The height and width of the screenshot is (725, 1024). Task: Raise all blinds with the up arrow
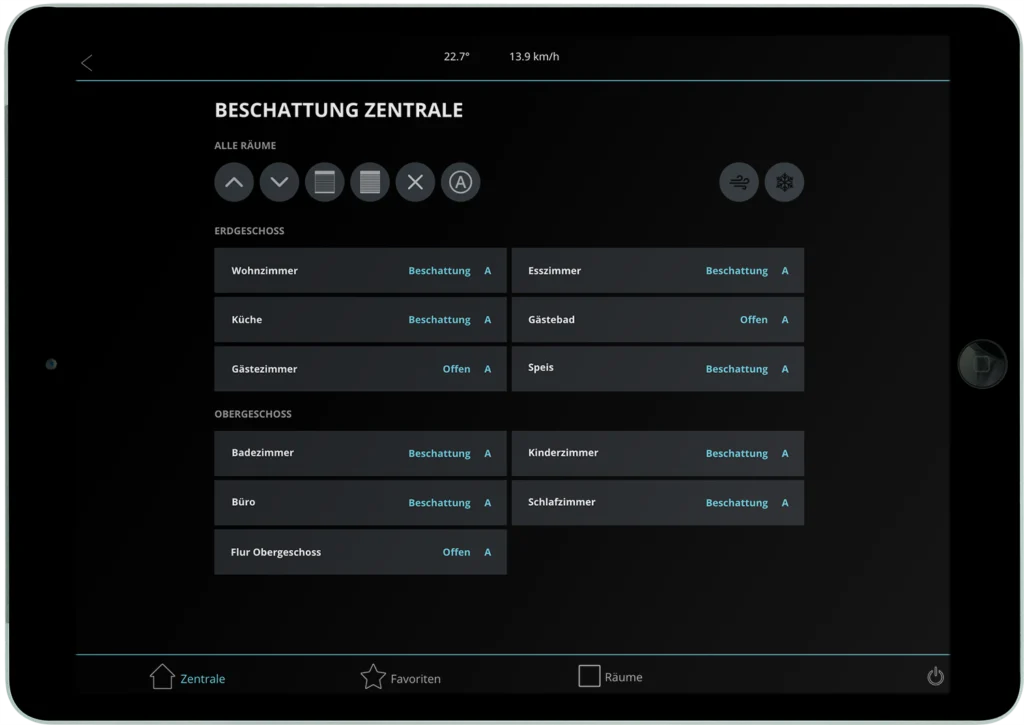point(233,182)
